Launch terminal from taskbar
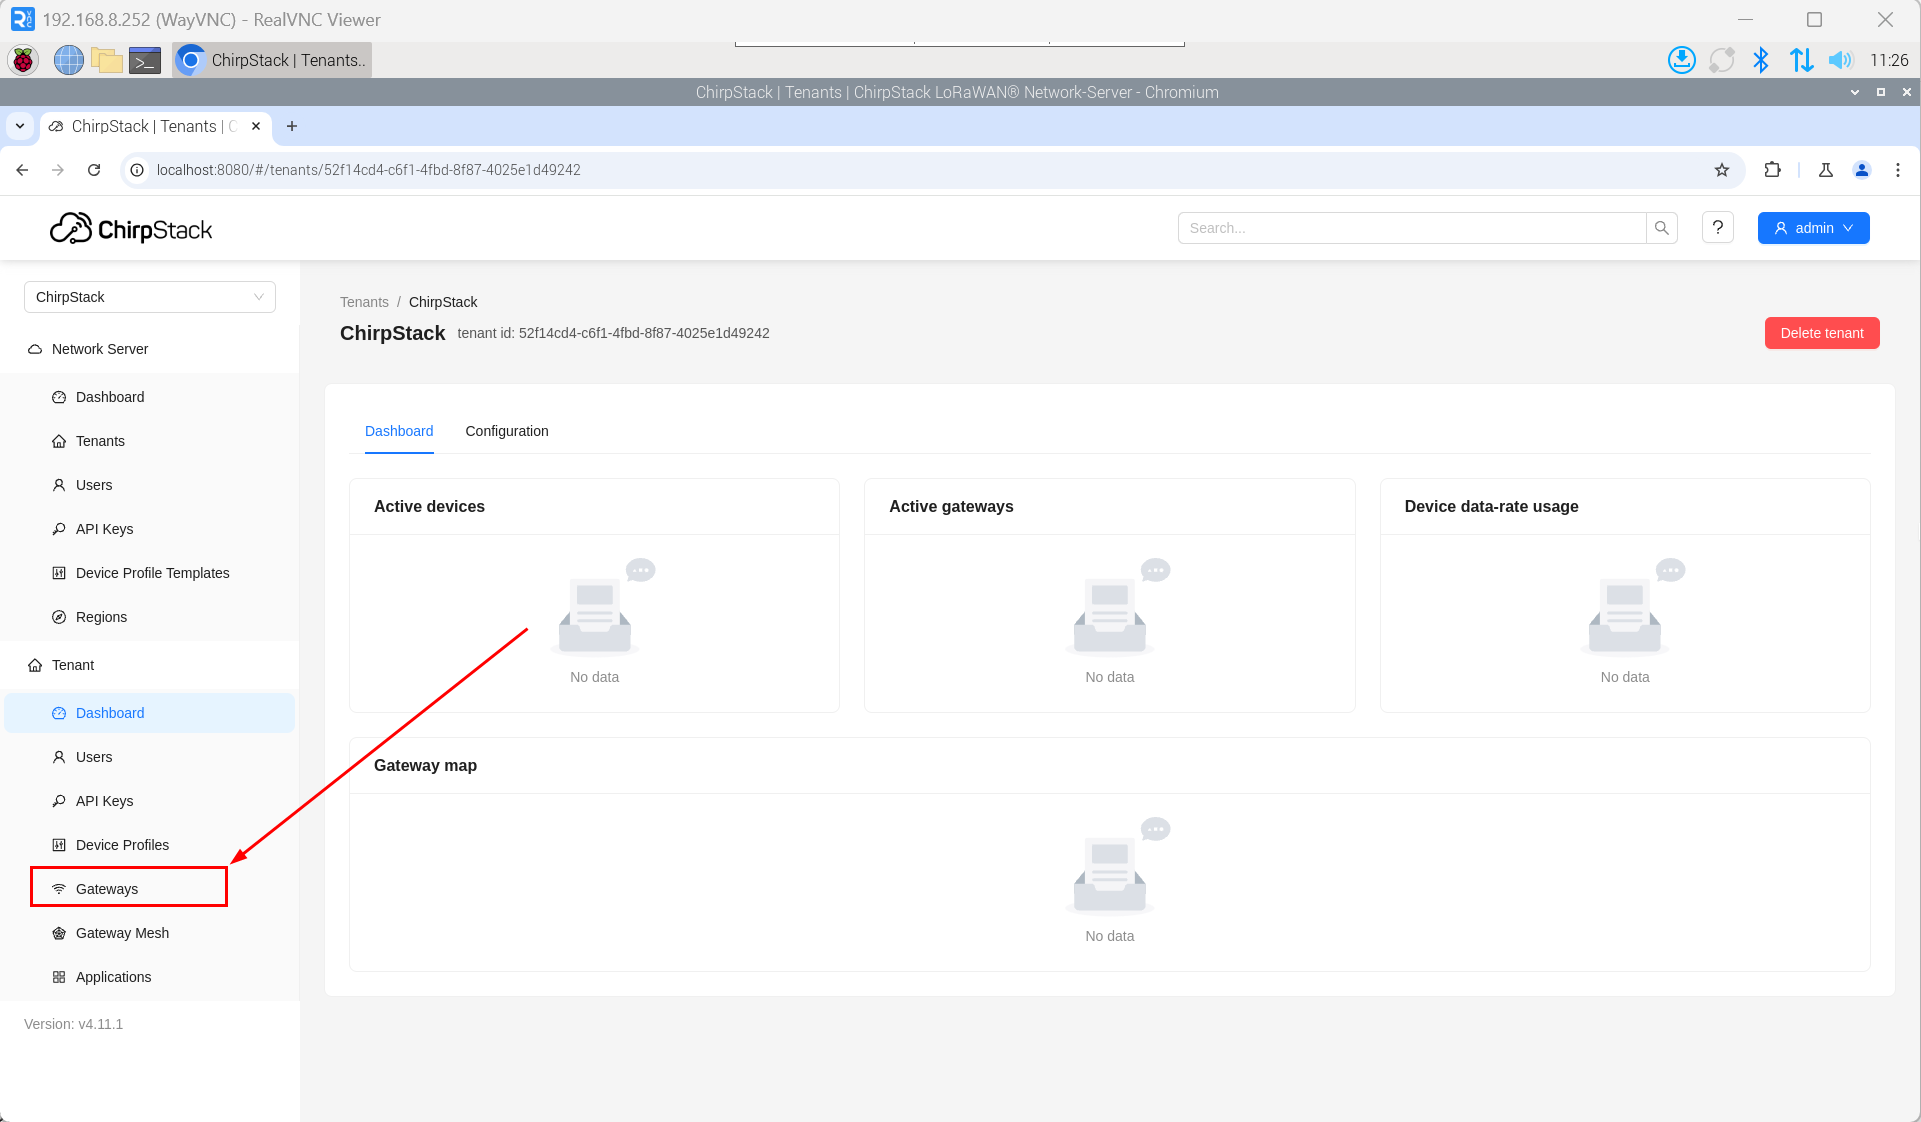Viewport: 1921px width, 1122px height. click(x=145, y=60)
